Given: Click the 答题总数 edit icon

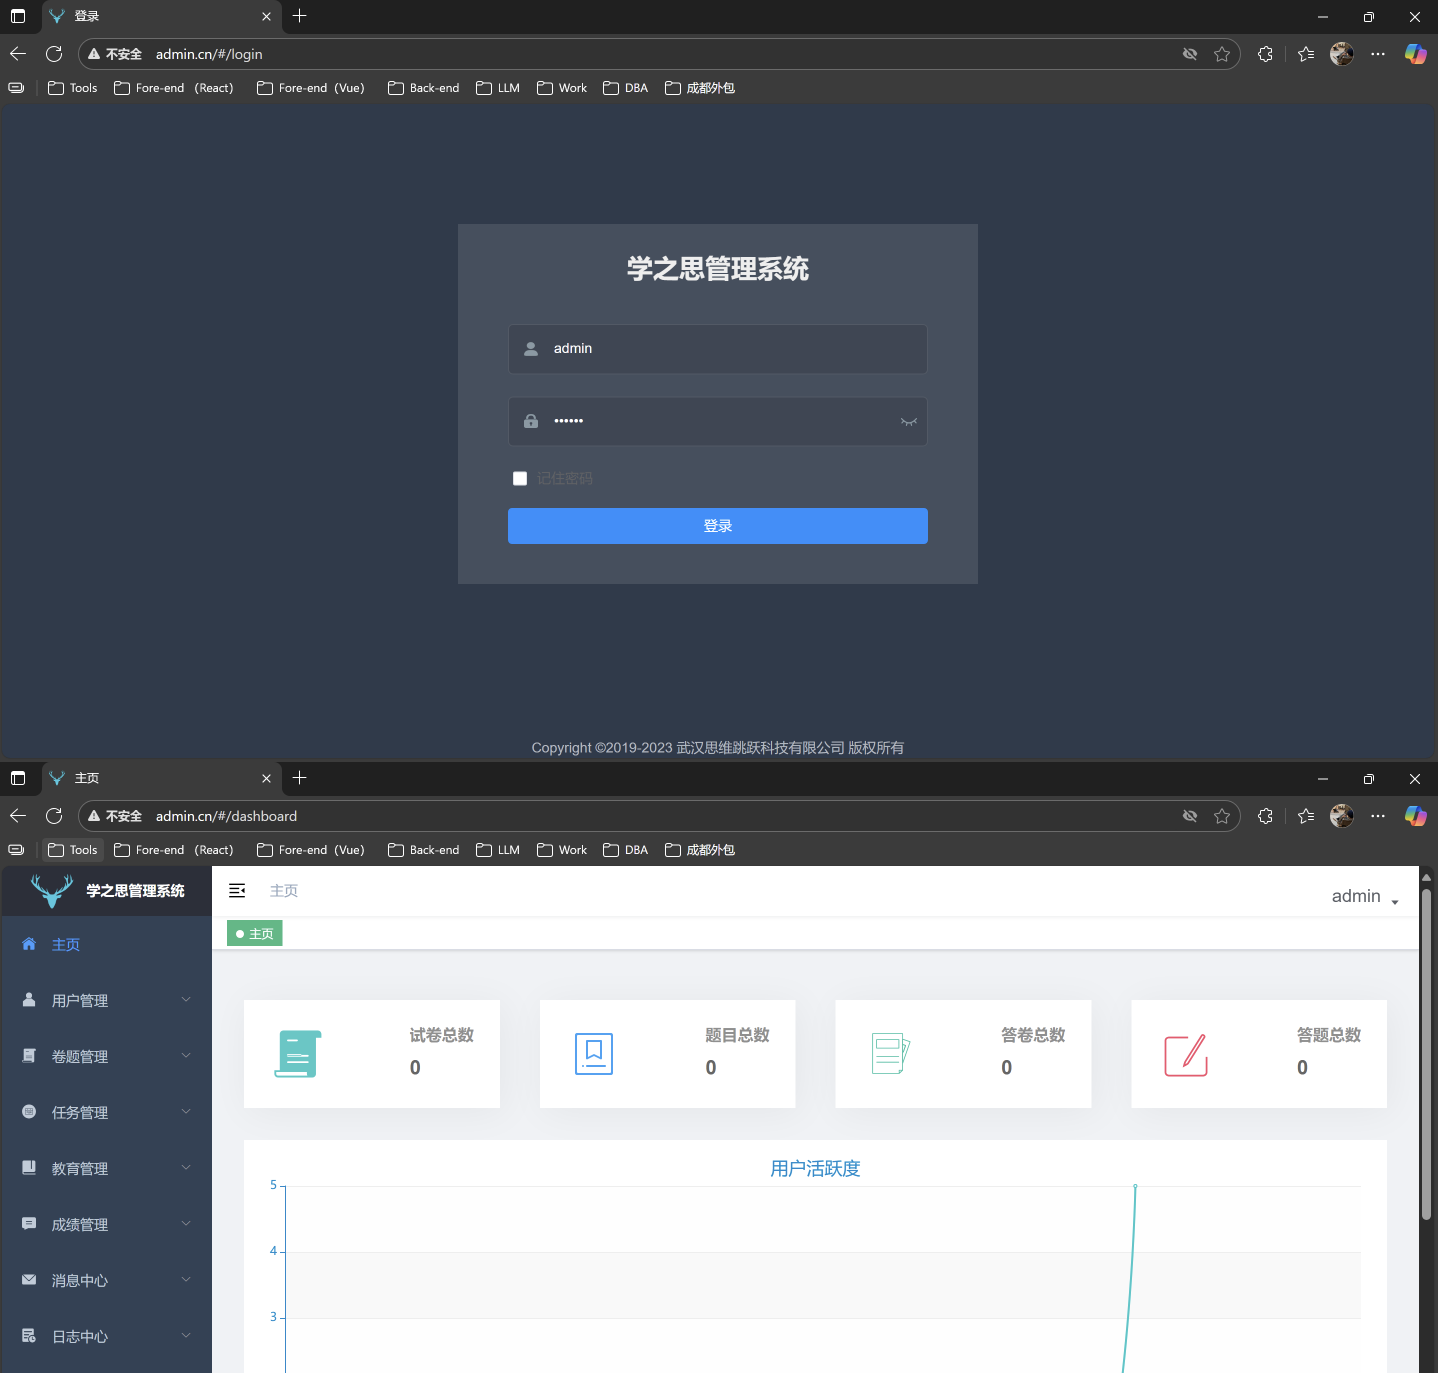Looking at the screenshot, I should coord(1186,1055).
